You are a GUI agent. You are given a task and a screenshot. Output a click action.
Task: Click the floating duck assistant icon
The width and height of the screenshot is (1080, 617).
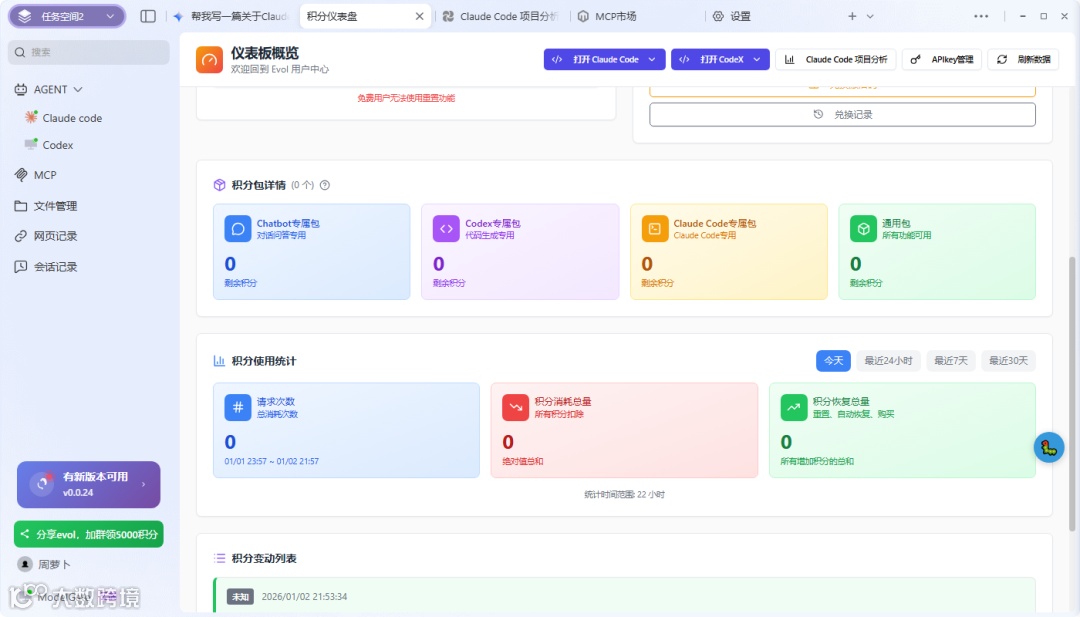pos(1049,448)
